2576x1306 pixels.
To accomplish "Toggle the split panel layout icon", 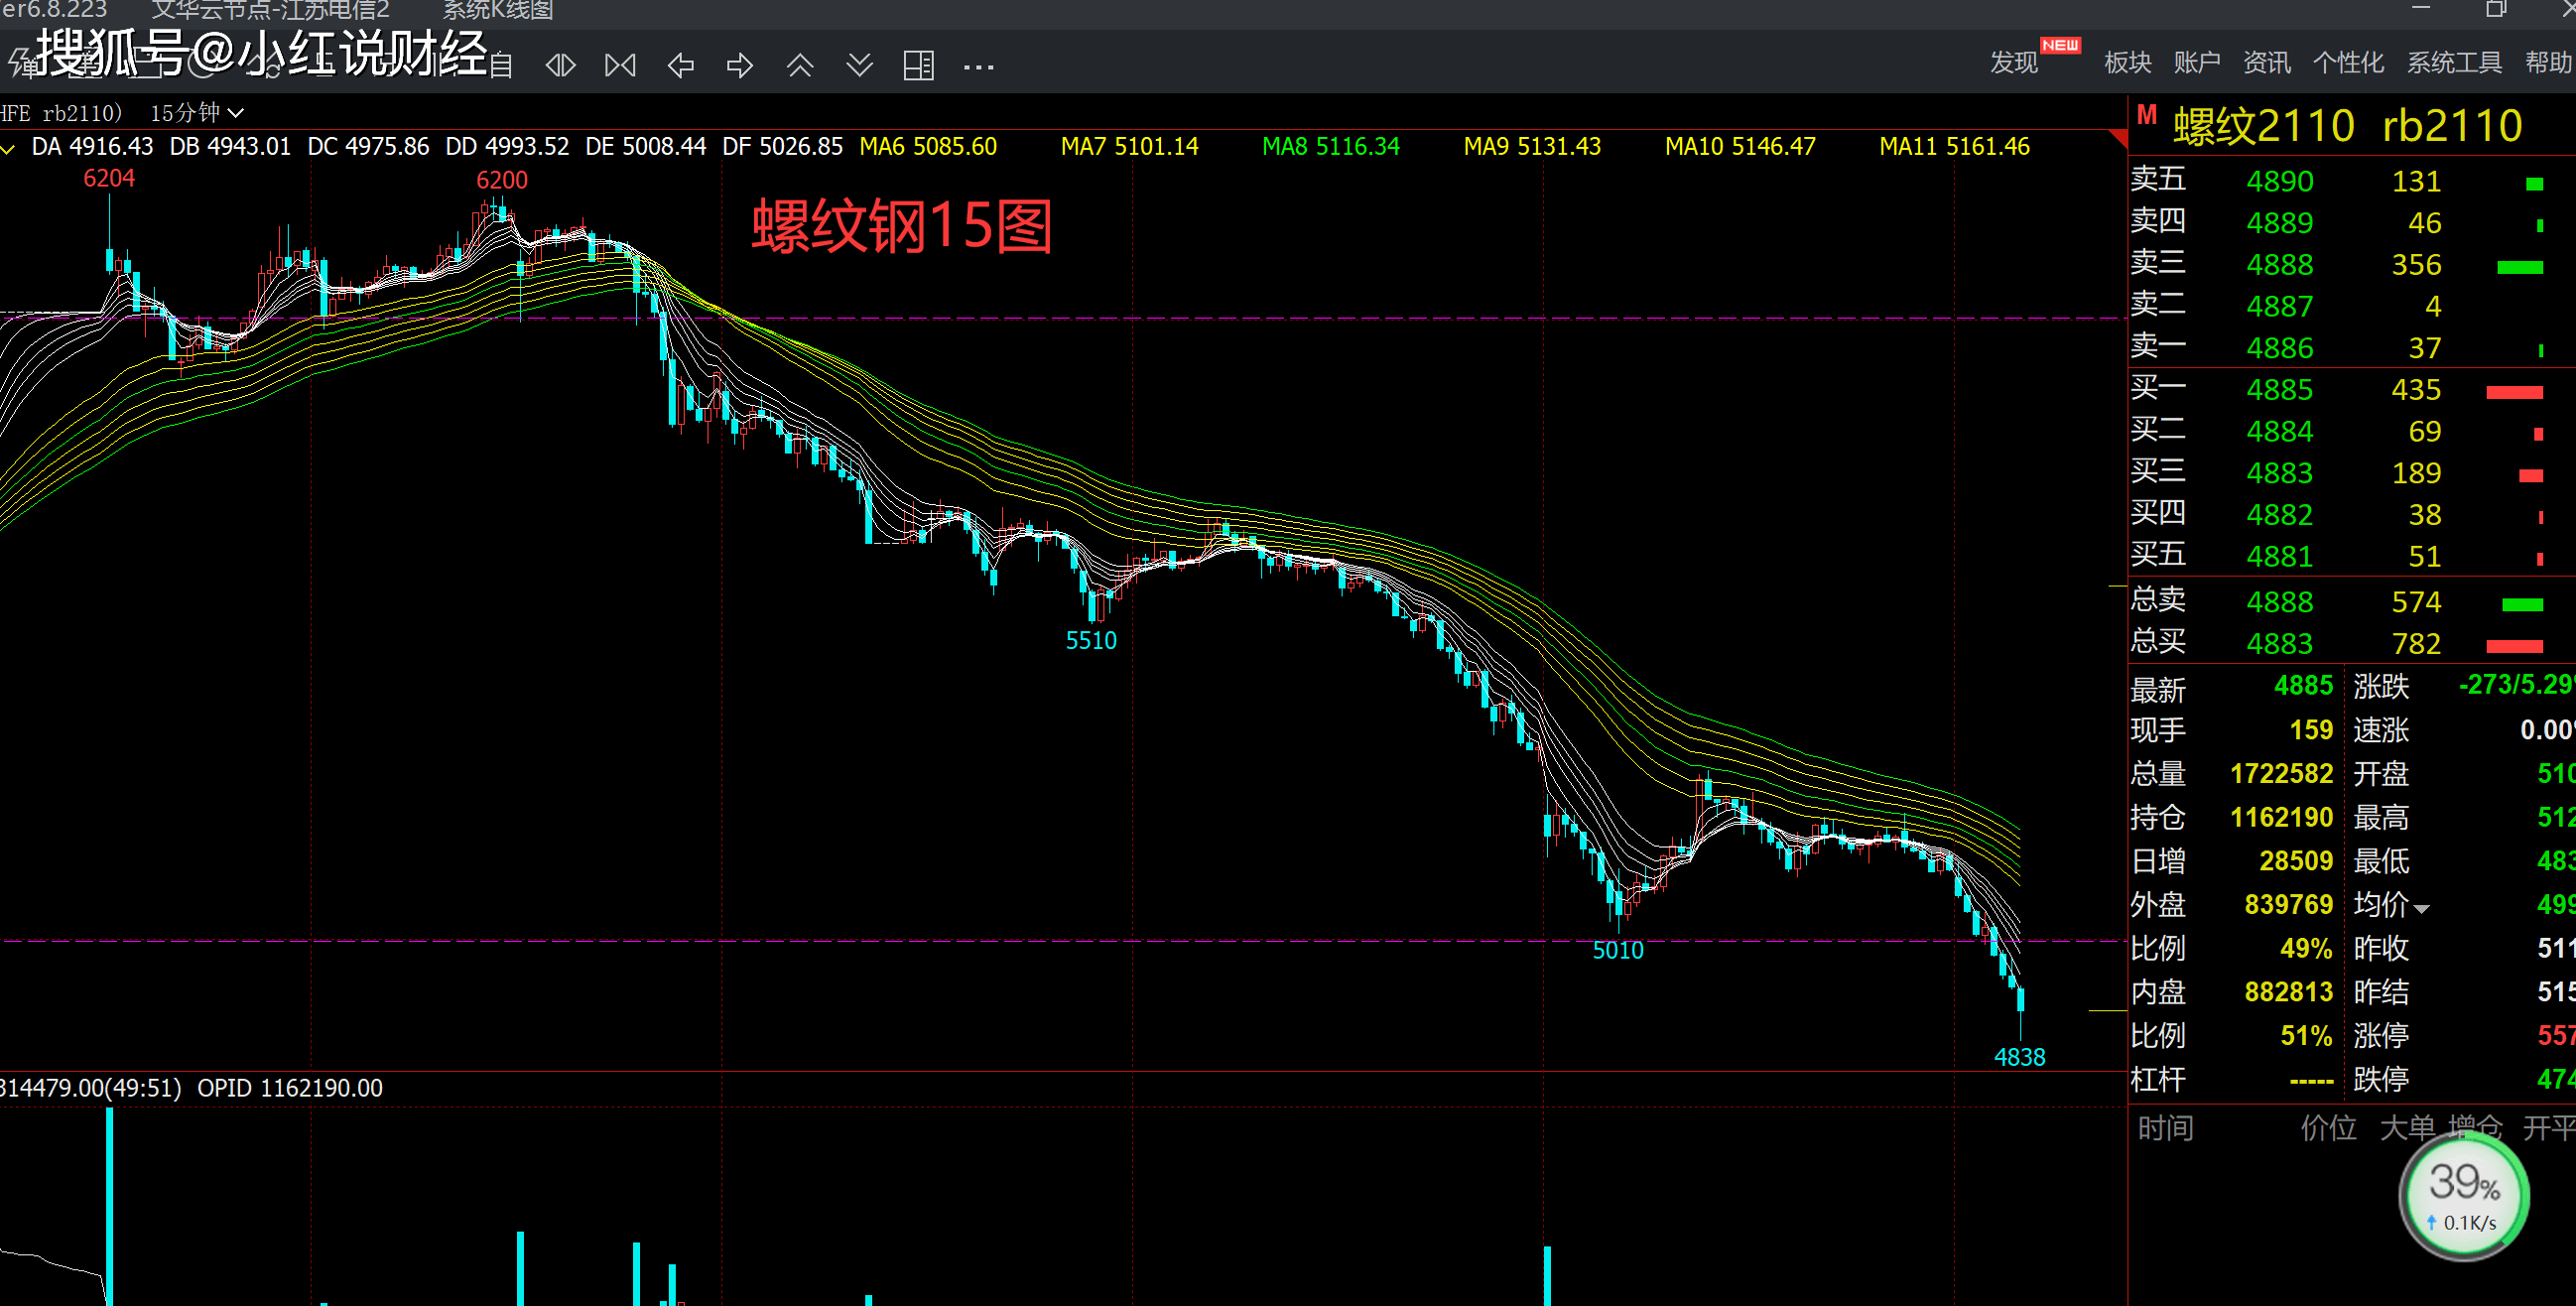I will click(918, 66).
